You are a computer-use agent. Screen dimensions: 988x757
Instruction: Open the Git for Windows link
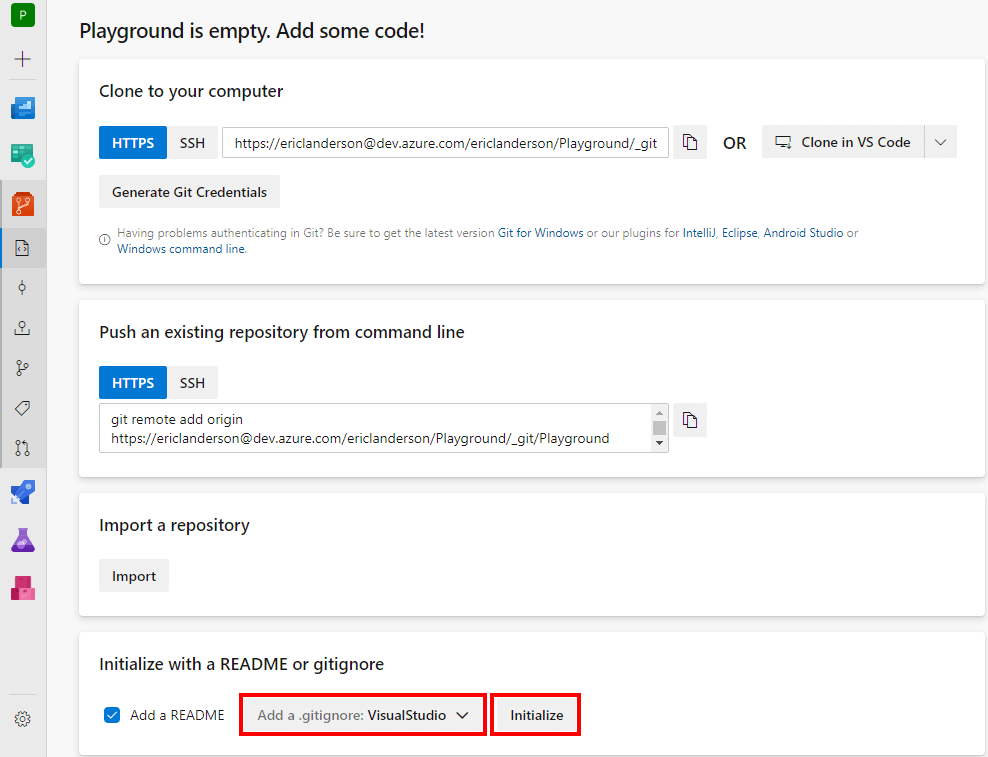point(541,233)
